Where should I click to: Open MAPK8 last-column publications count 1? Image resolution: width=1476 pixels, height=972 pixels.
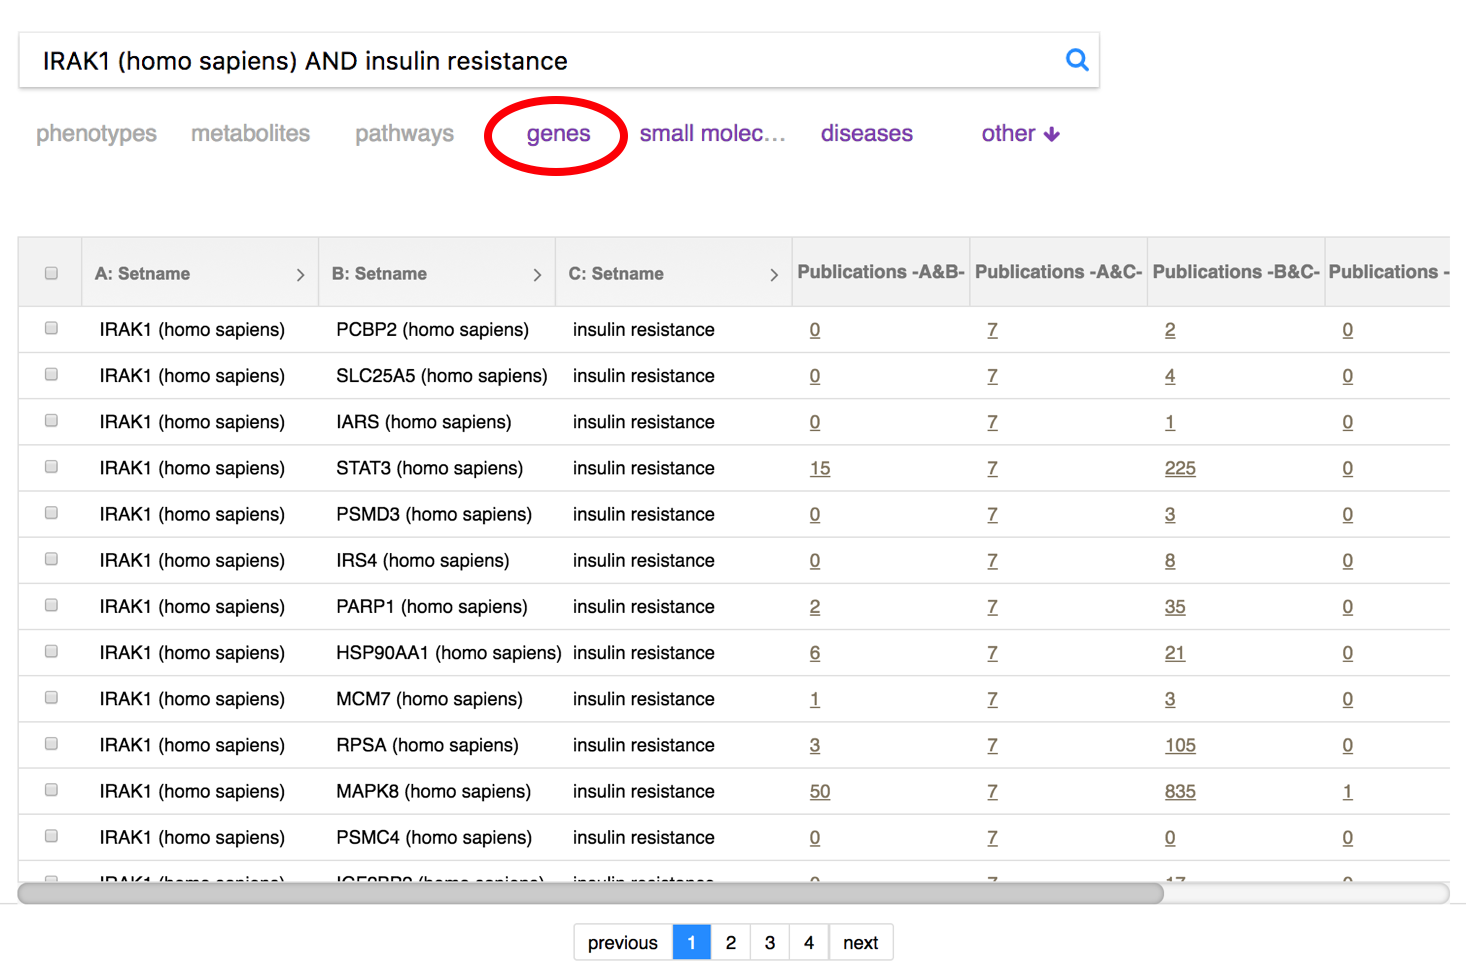click(x=1348, y=791)
